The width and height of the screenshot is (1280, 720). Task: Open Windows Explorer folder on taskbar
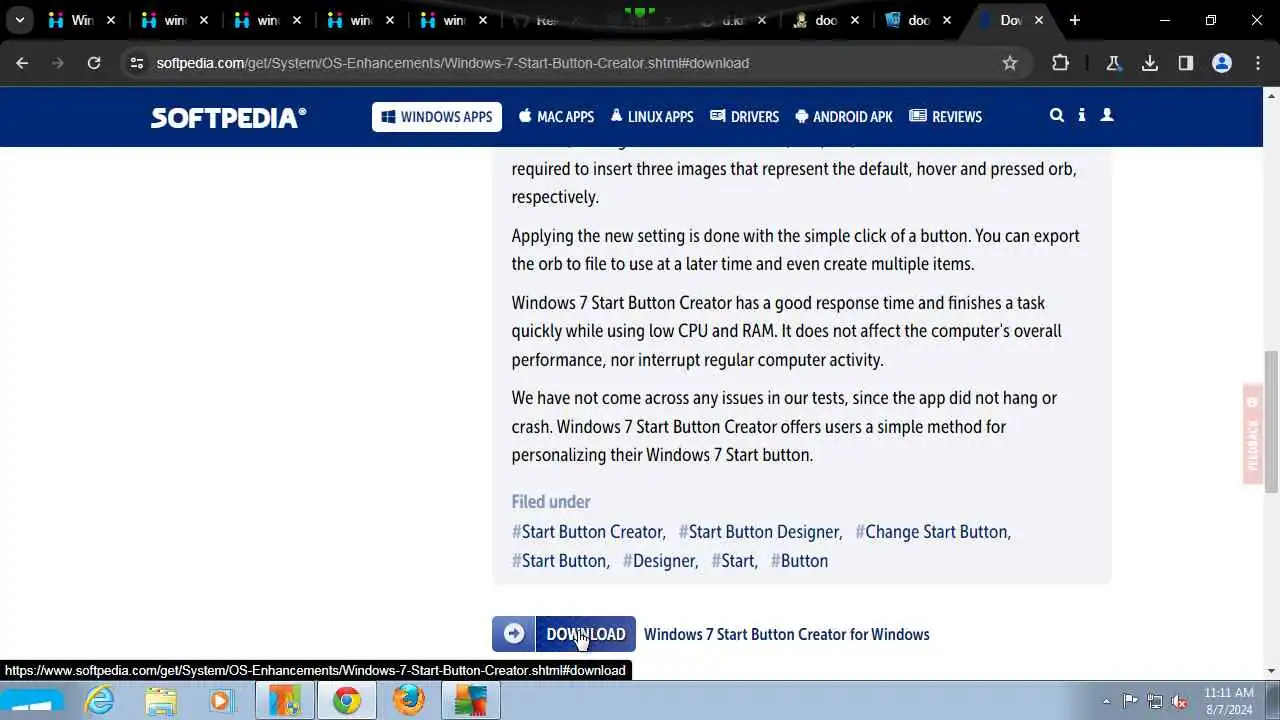pos(161,701)
